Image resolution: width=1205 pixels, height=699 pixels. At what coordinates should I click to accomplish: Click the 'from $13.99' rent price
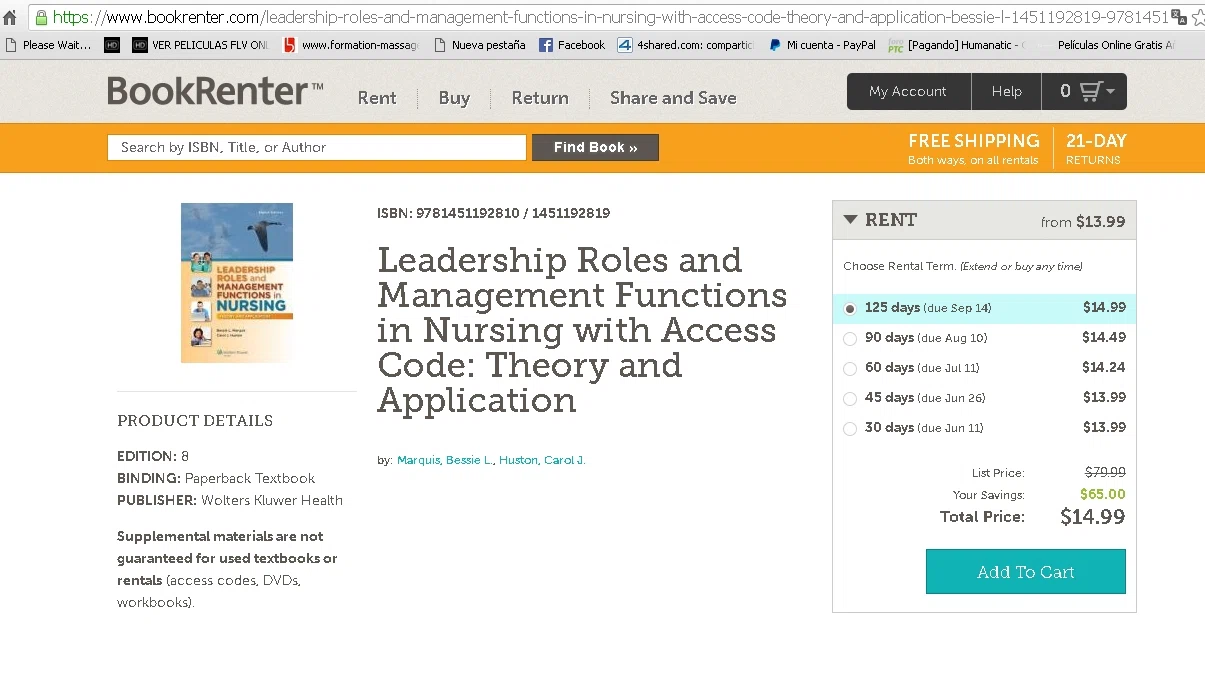(1083, 222)
